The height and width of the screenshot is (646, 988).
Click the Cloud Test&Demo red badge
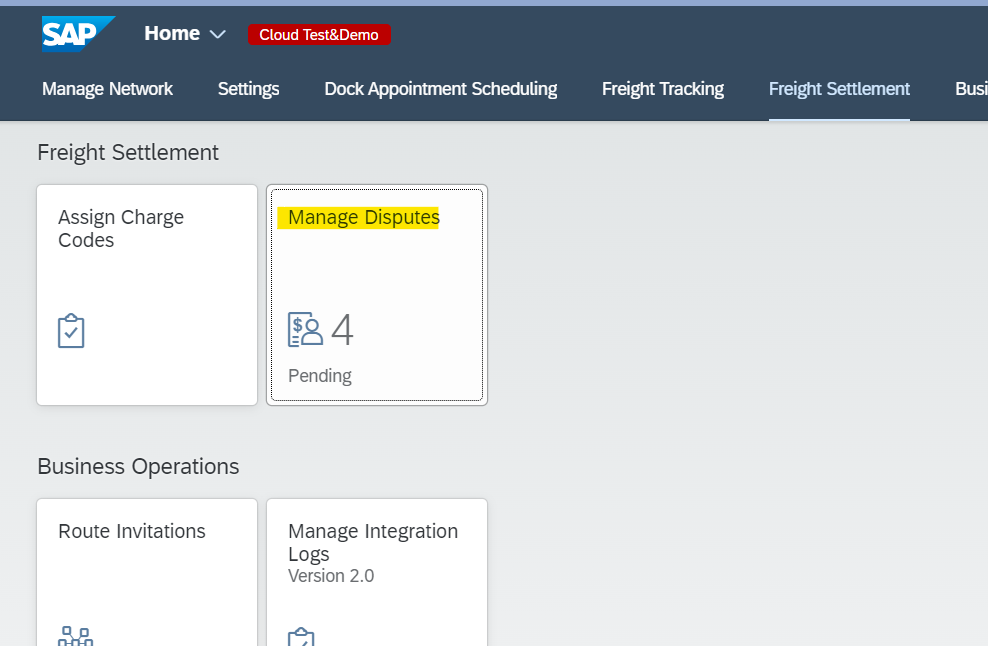coord(319,35)
